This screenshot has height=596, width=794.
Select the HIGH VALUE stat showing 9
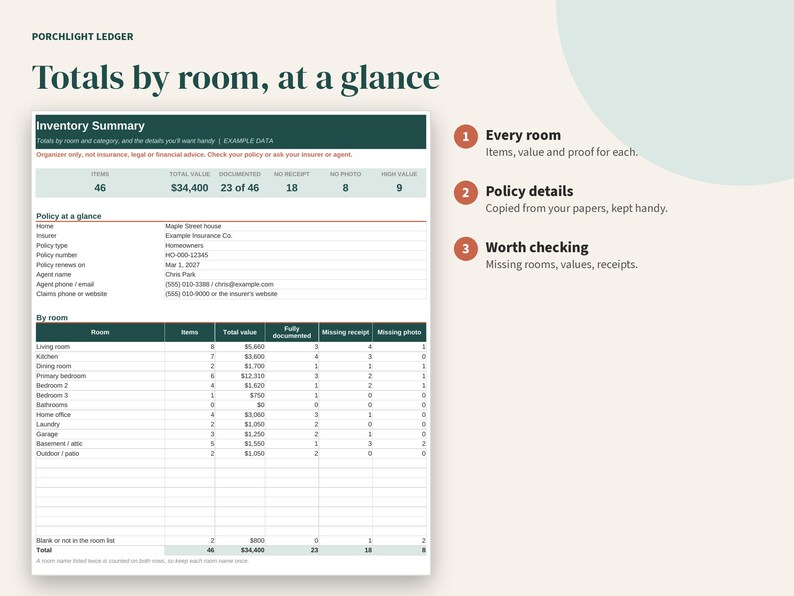click(x=399, y=182)
